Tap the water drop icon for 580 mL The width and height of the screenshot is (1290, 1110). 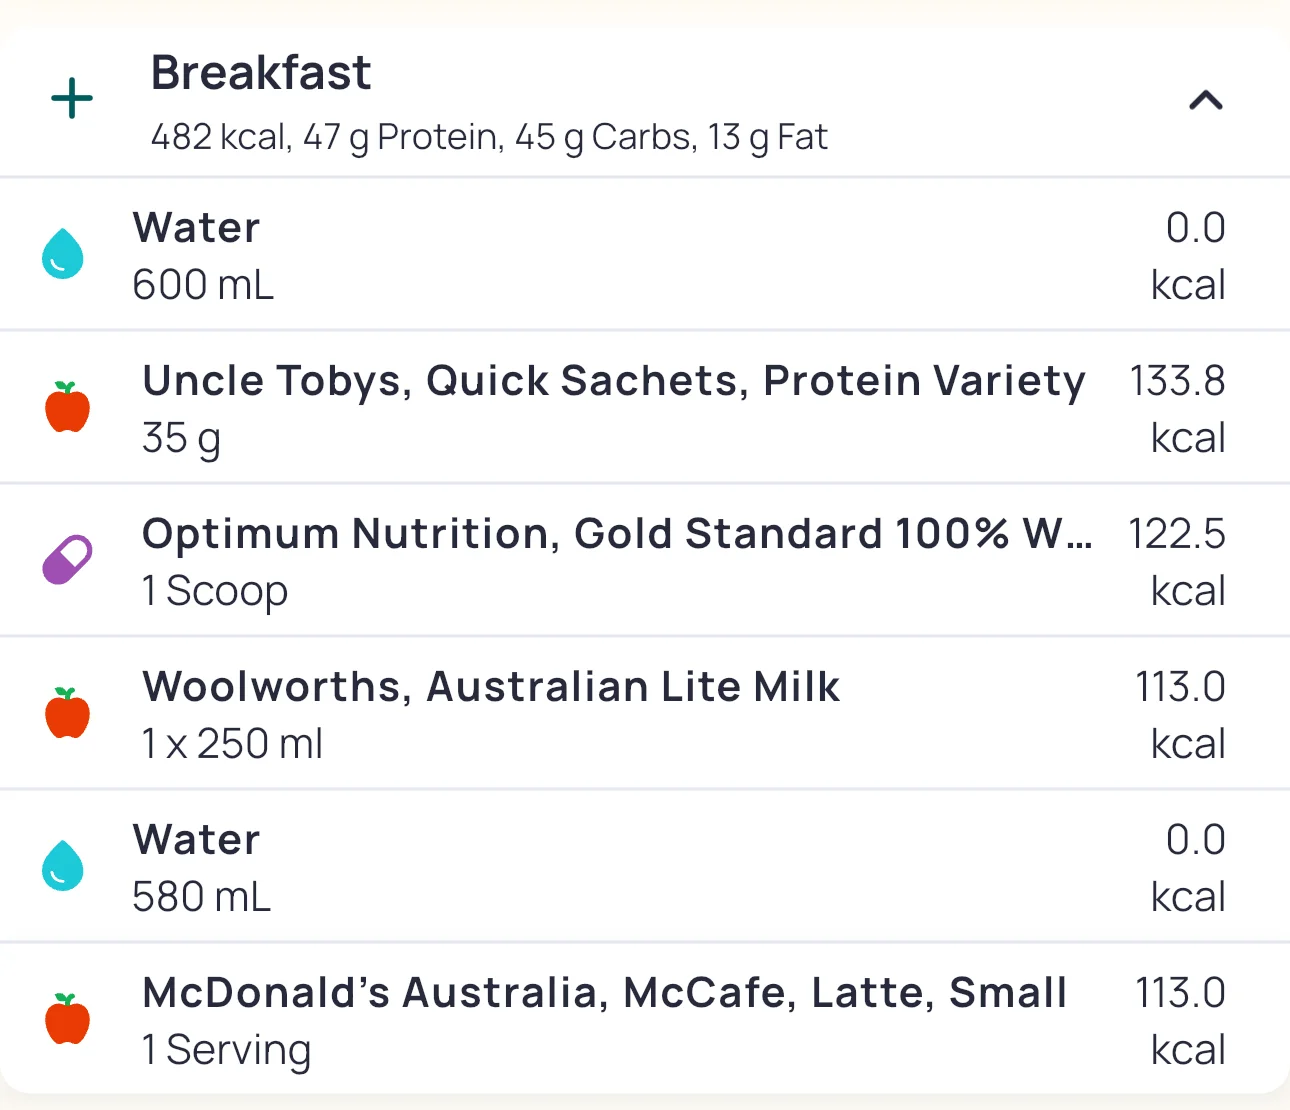(x=62, y=865)
